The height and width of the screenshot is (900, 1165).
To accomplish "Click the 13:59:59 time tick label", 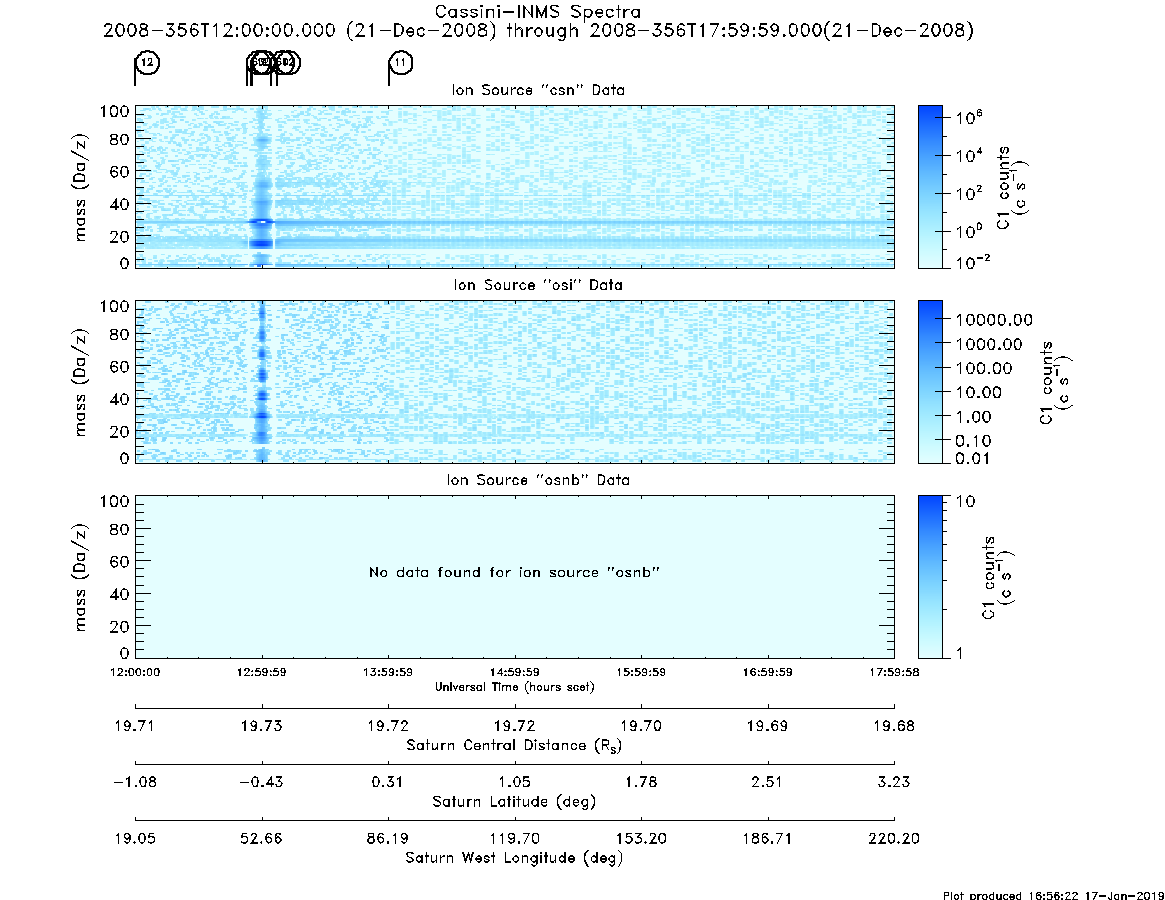I will 388,672.
